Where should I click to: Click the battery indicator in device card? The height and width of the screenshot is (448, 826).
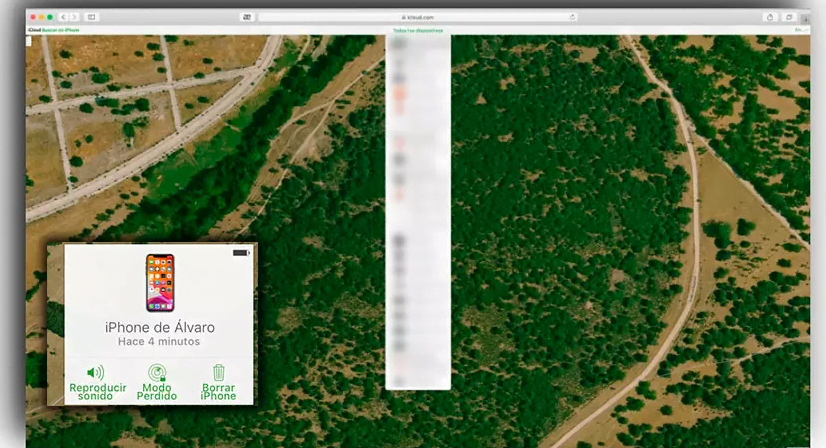[241, 253]
